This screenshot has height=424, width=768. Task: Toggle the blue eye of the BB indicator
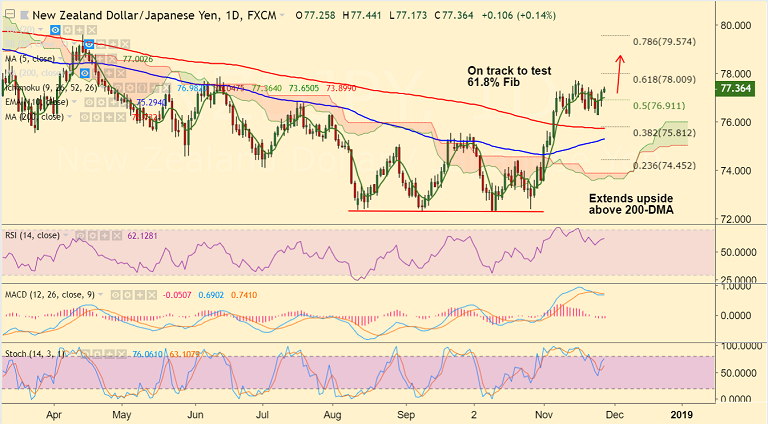click(89, 44)
